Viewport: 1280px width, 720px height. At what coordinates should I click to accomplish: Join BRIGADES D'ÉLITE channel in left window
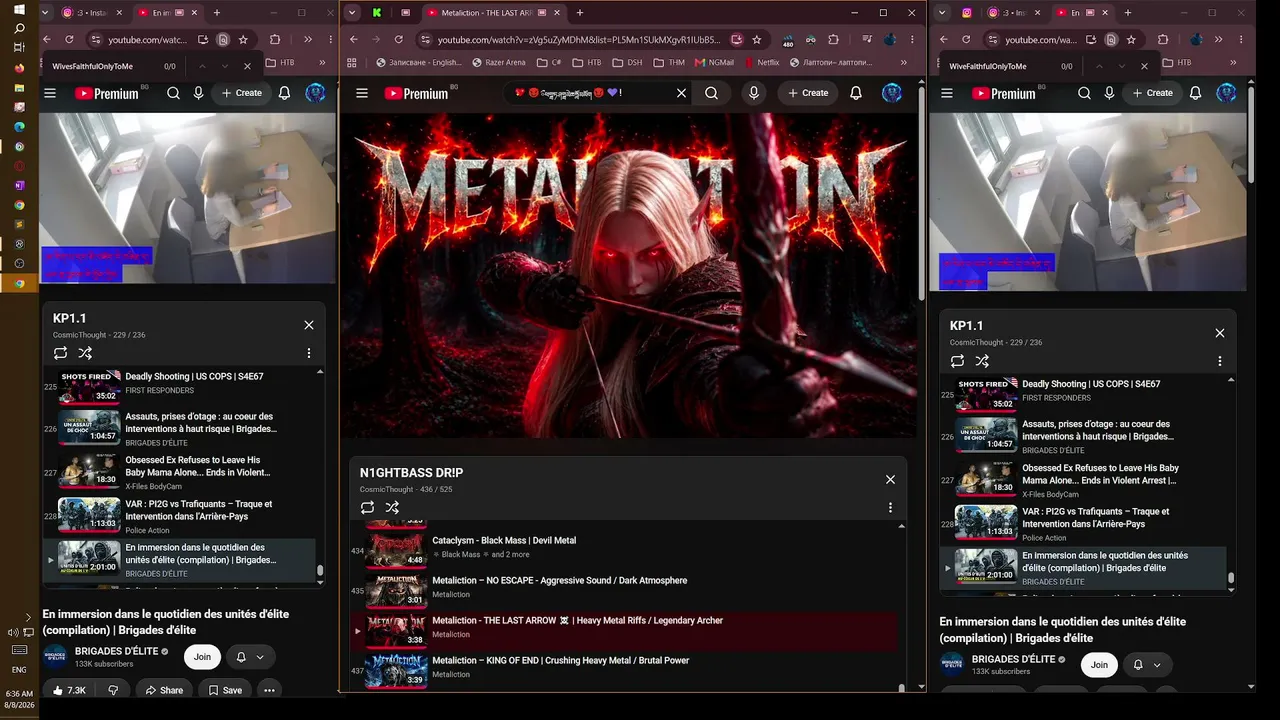coord(202,657)
